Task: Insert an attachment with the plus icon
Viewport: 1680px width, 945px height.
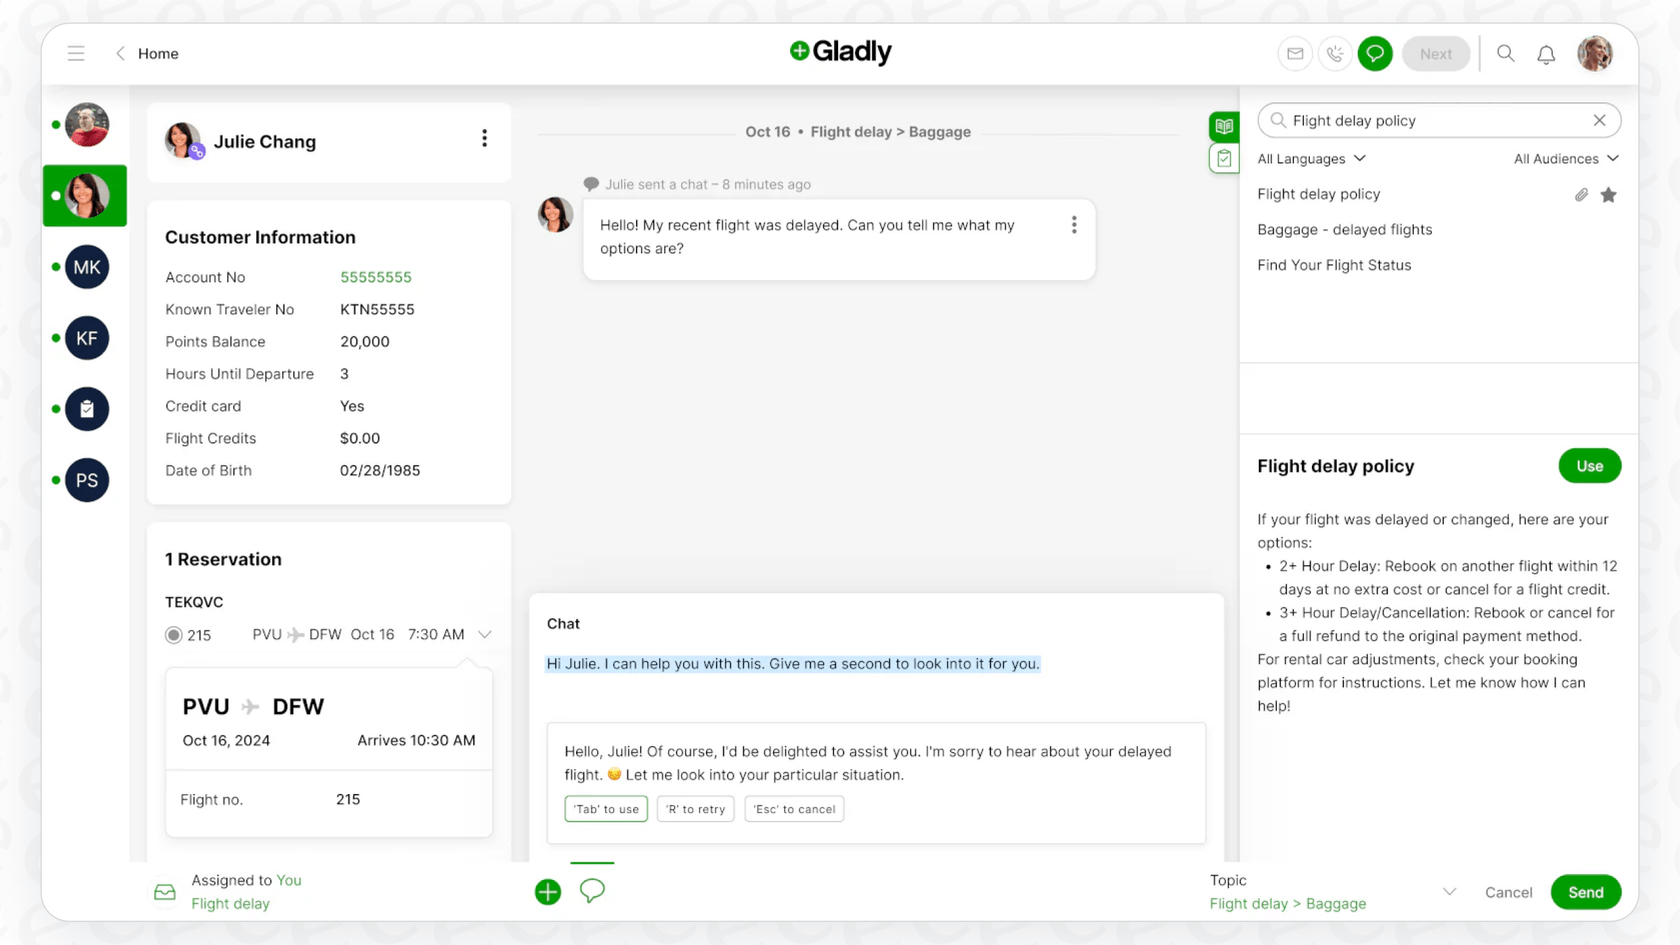Action: point(547,891)
